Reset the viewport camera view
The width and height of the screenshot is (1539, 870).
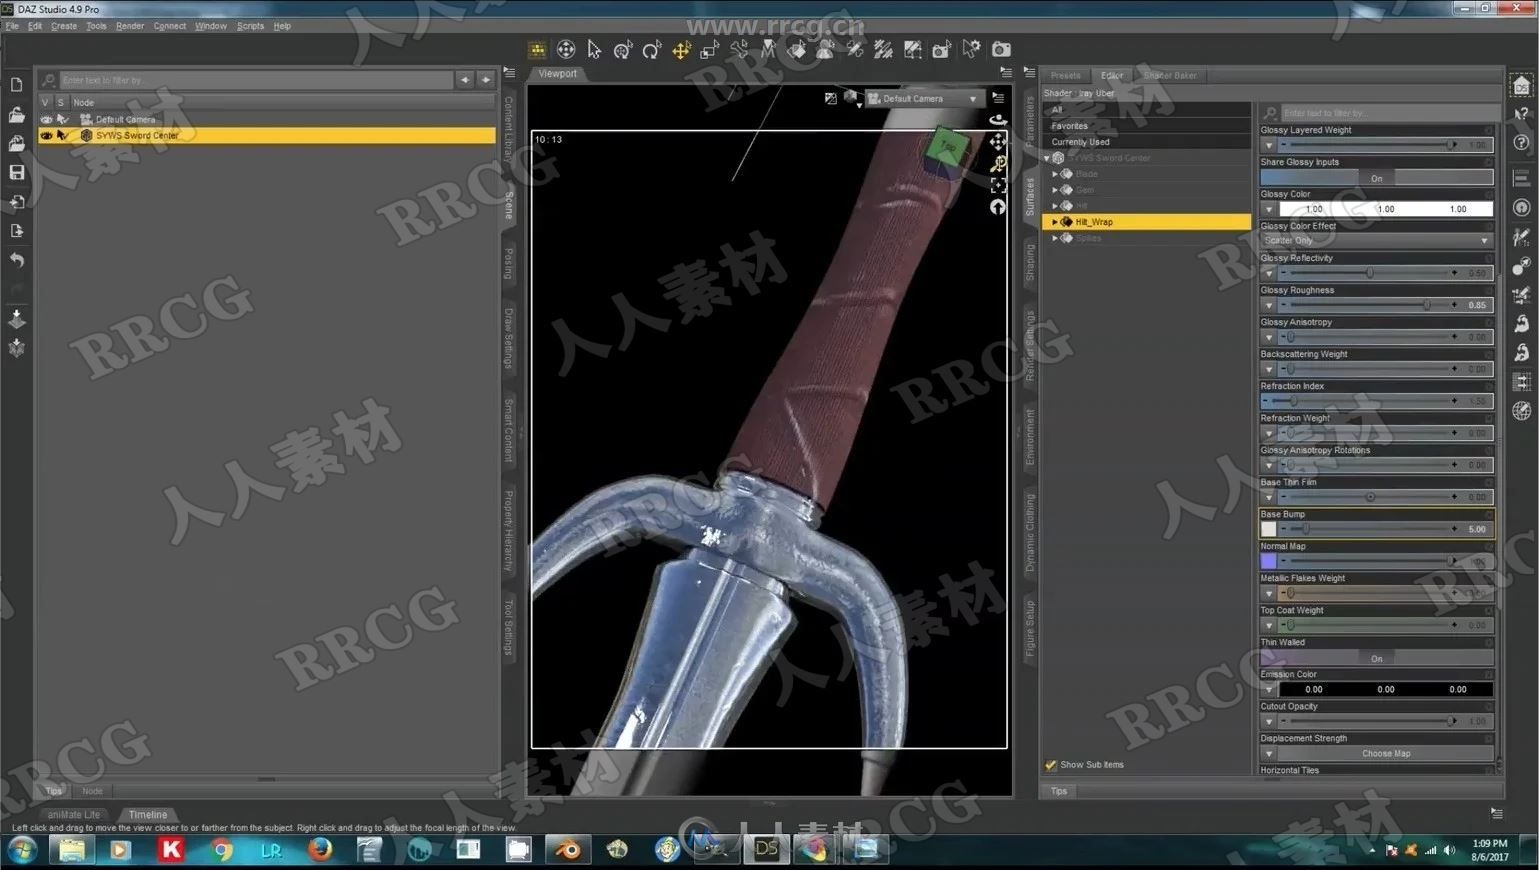click(998, 207)
